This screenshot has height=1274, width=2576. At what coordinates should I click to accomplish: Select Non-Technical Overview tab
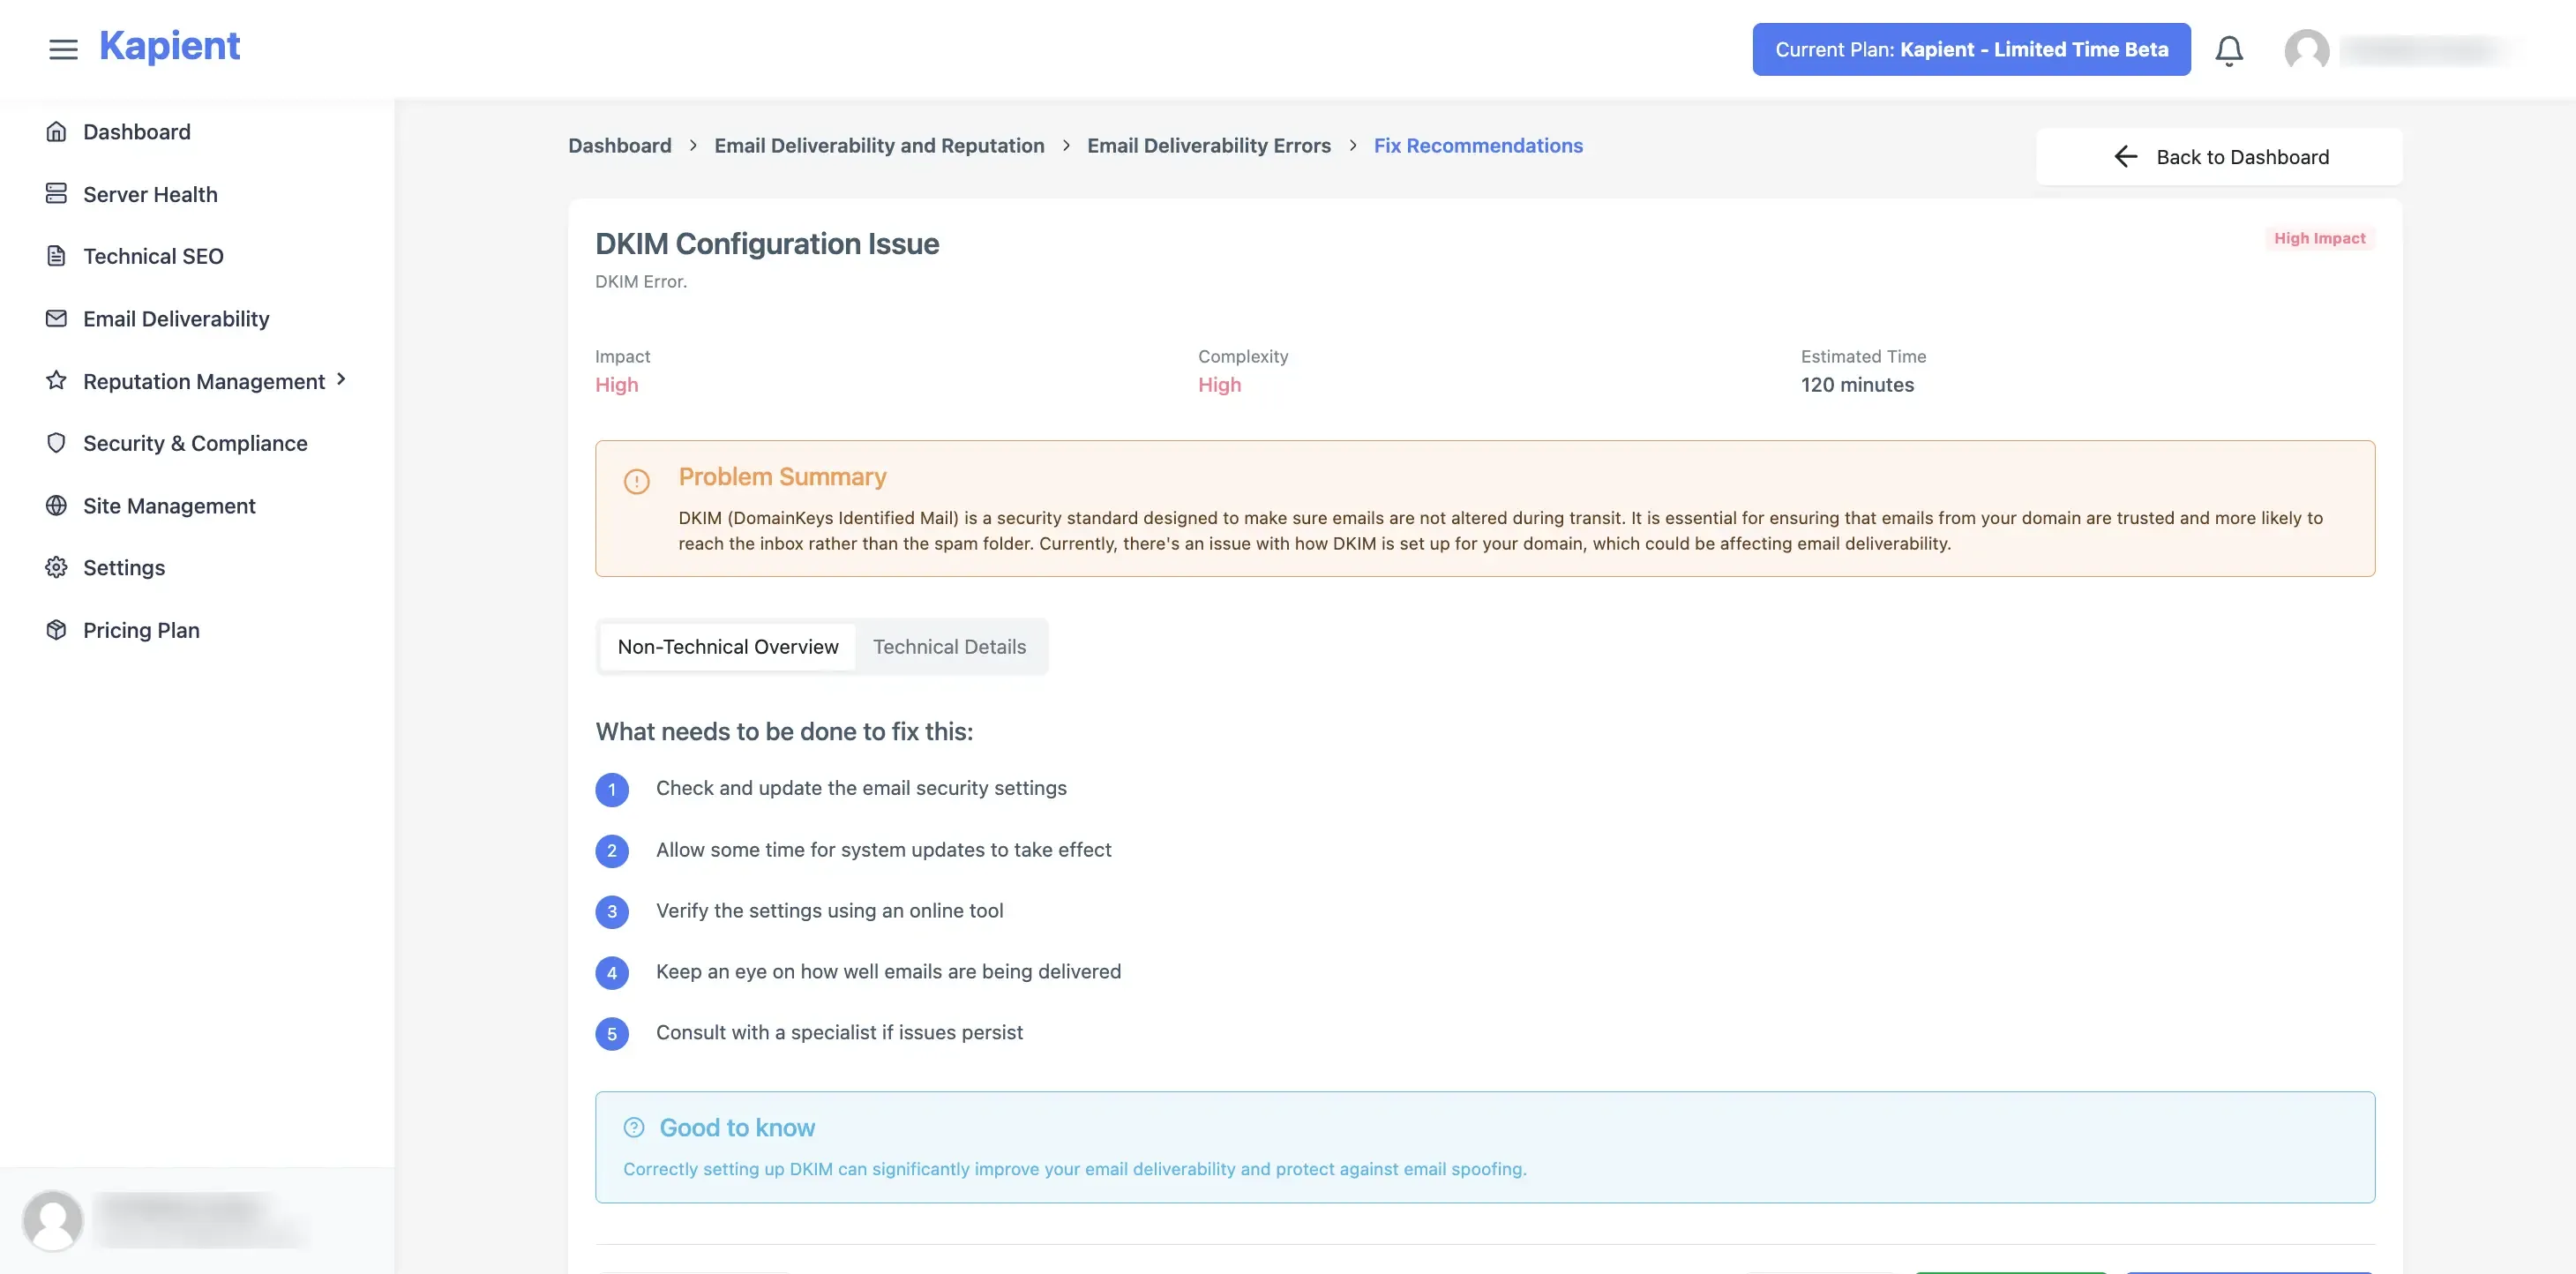tap(728, 647)
